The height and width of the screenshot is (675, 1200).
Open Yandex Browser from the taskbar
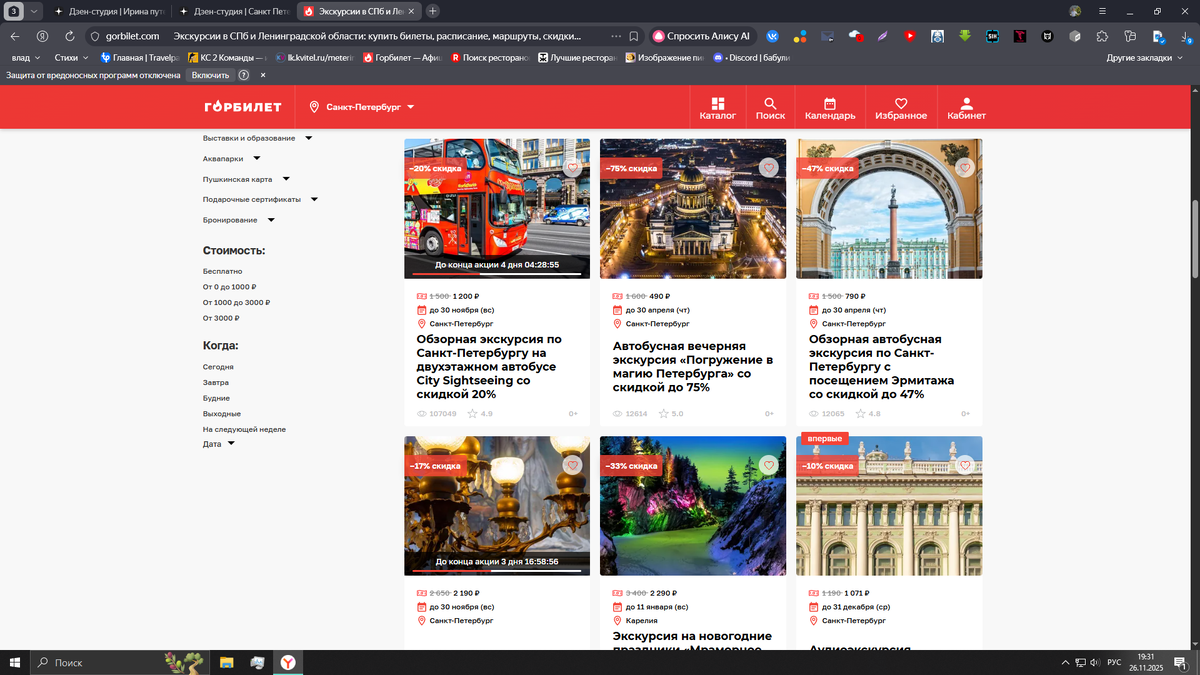tap(287, 662)
